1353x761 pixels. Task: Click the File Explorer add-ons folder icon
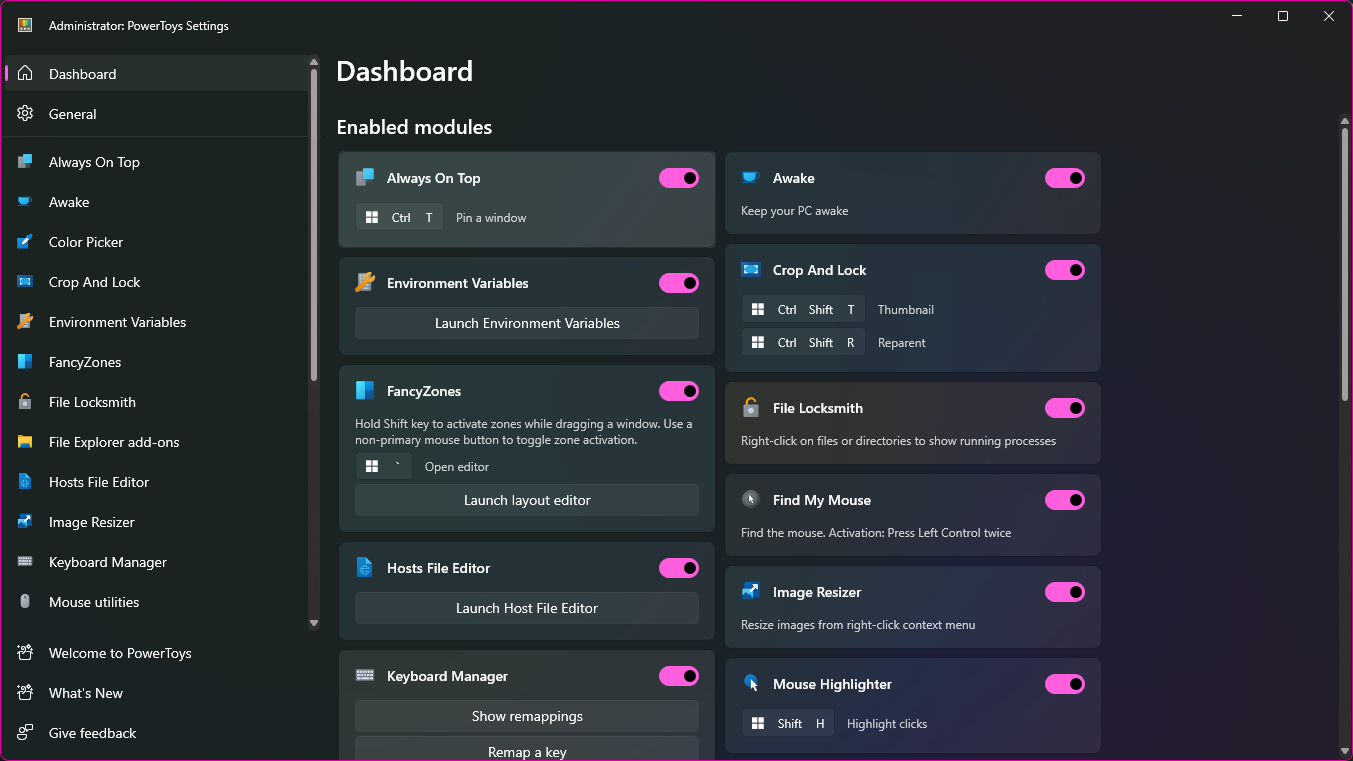(25, 442)
